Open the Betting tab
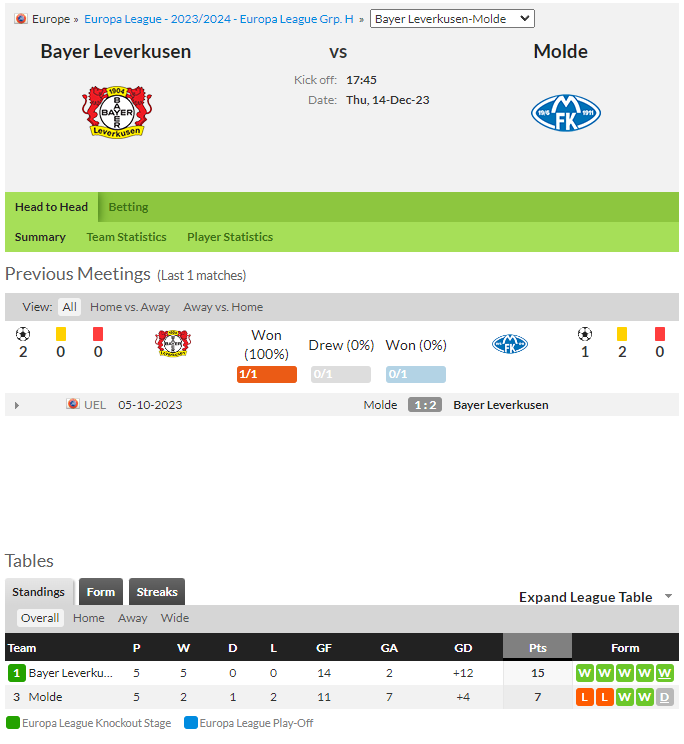Viewport: 684px width, 744px height. tap(128, 207)
